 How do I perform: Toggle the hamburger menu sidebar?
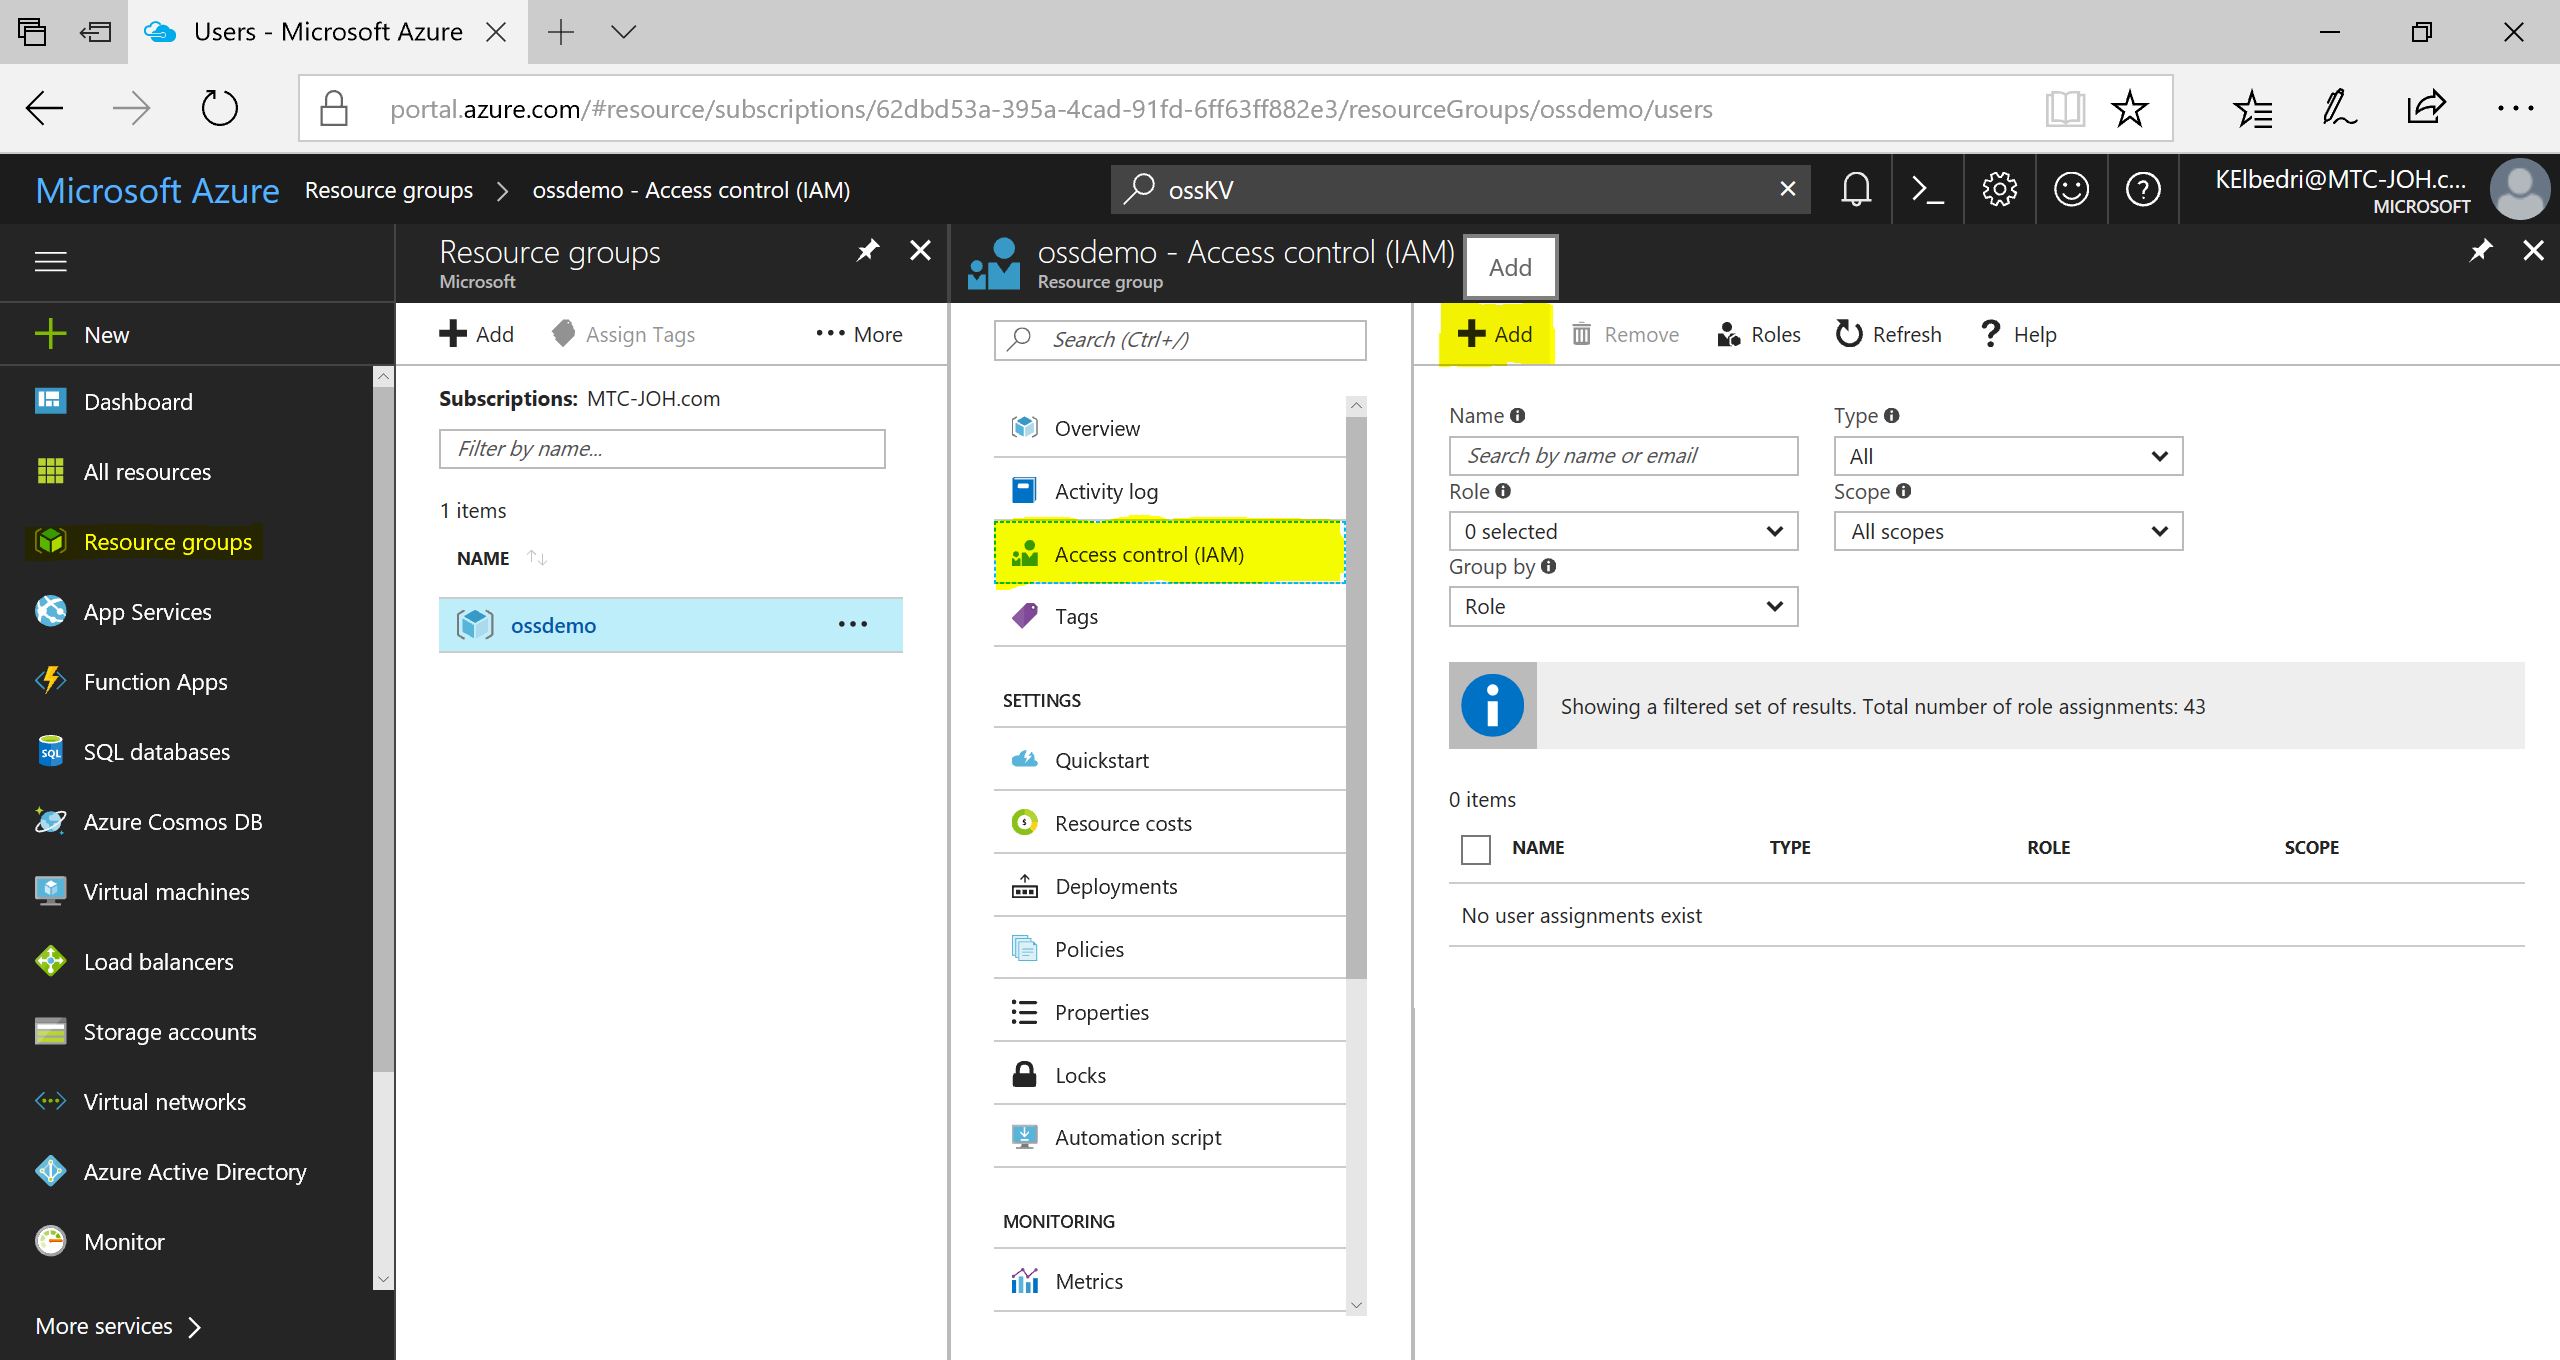tap(51, 262)
